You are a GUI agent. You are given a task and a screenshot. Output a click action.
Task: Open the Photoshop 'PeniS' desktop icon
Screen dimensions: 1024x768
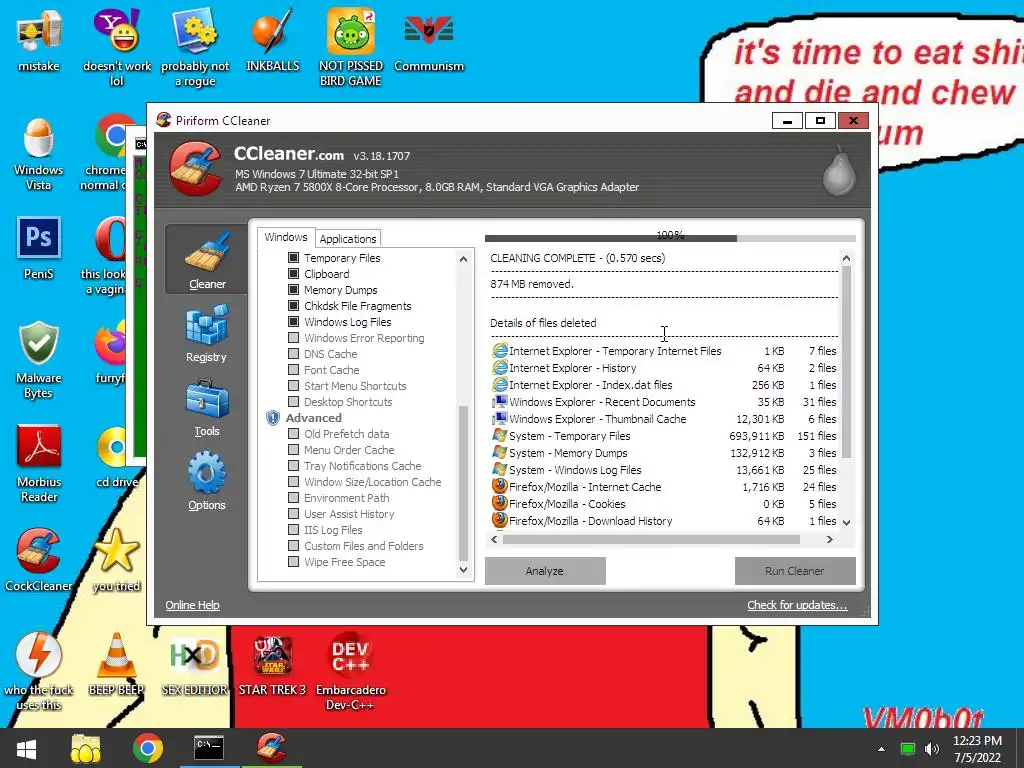point(39,248)
